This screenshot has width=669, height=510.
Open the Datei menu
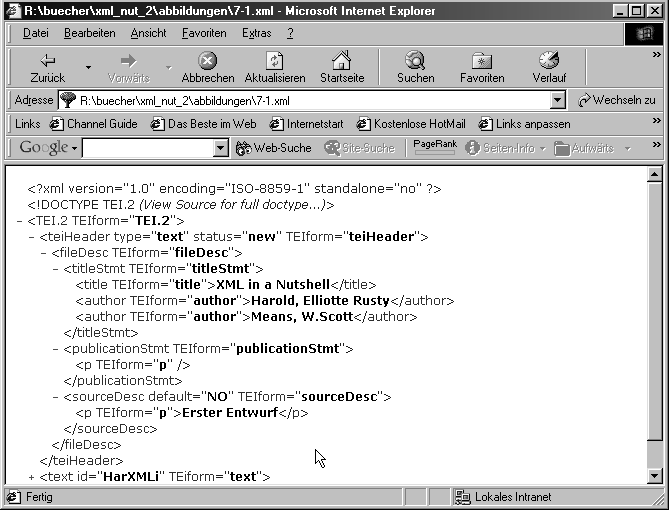tap(35, 33)
